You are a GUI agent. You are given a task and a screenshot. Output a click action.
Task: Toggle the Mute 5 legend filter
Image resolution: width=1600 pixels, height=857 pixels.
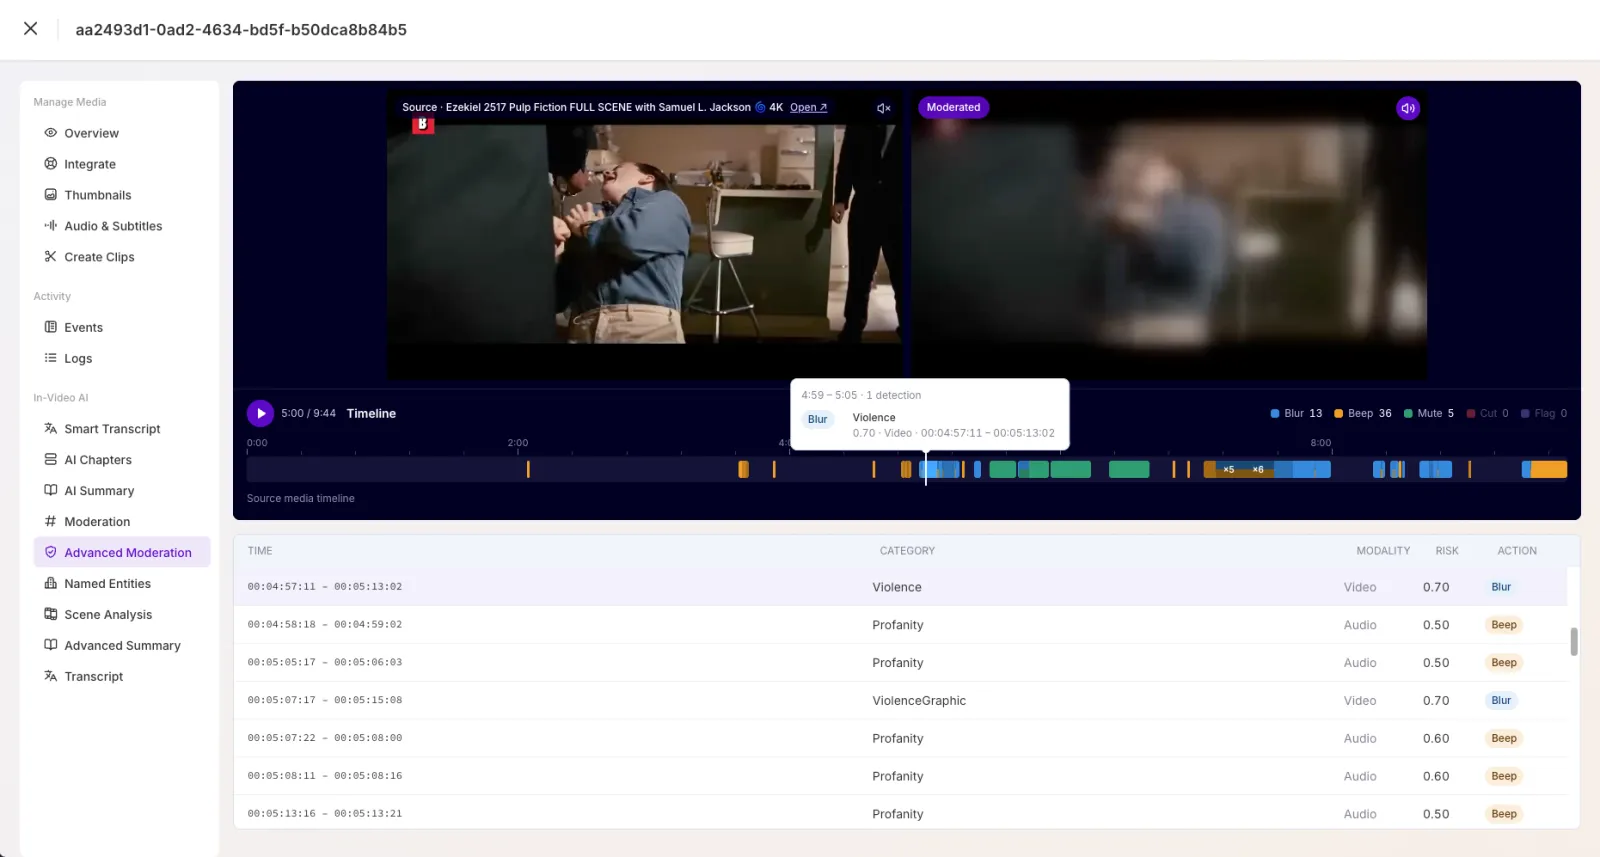click(1429, 413)
